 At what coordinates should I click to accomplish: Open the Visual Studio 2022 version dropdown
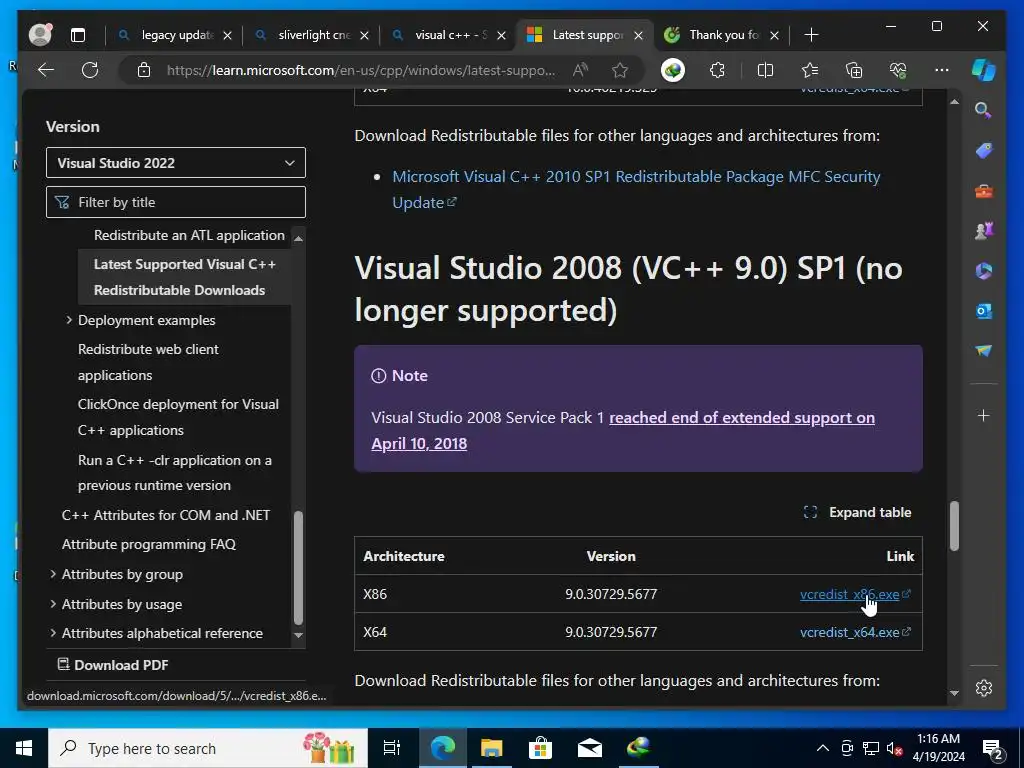(176, 163)
